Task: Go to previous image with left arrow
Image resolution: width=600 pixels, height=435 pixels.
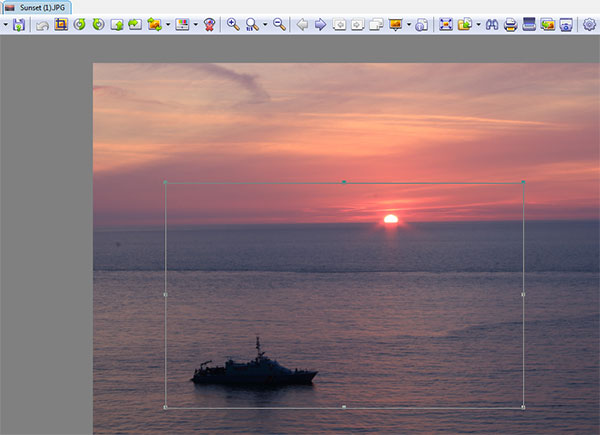Action: click(x=302, y=24)
